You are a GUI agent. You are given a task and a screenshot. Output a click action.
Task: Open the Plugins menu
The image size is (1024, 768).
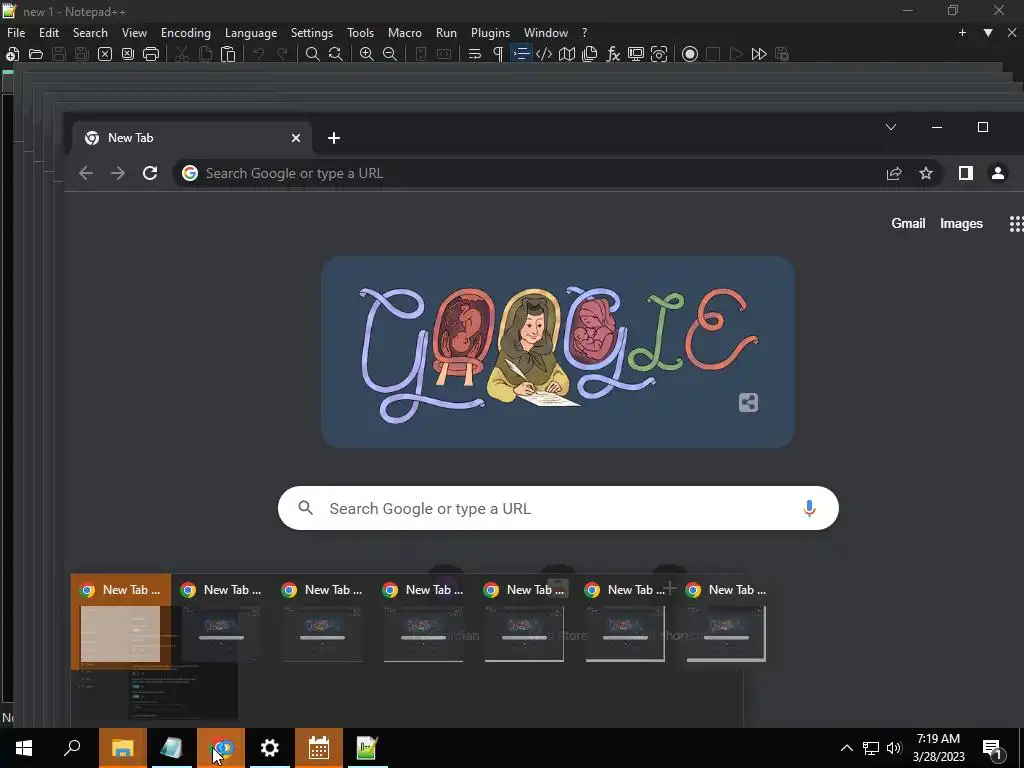(490, 33)
